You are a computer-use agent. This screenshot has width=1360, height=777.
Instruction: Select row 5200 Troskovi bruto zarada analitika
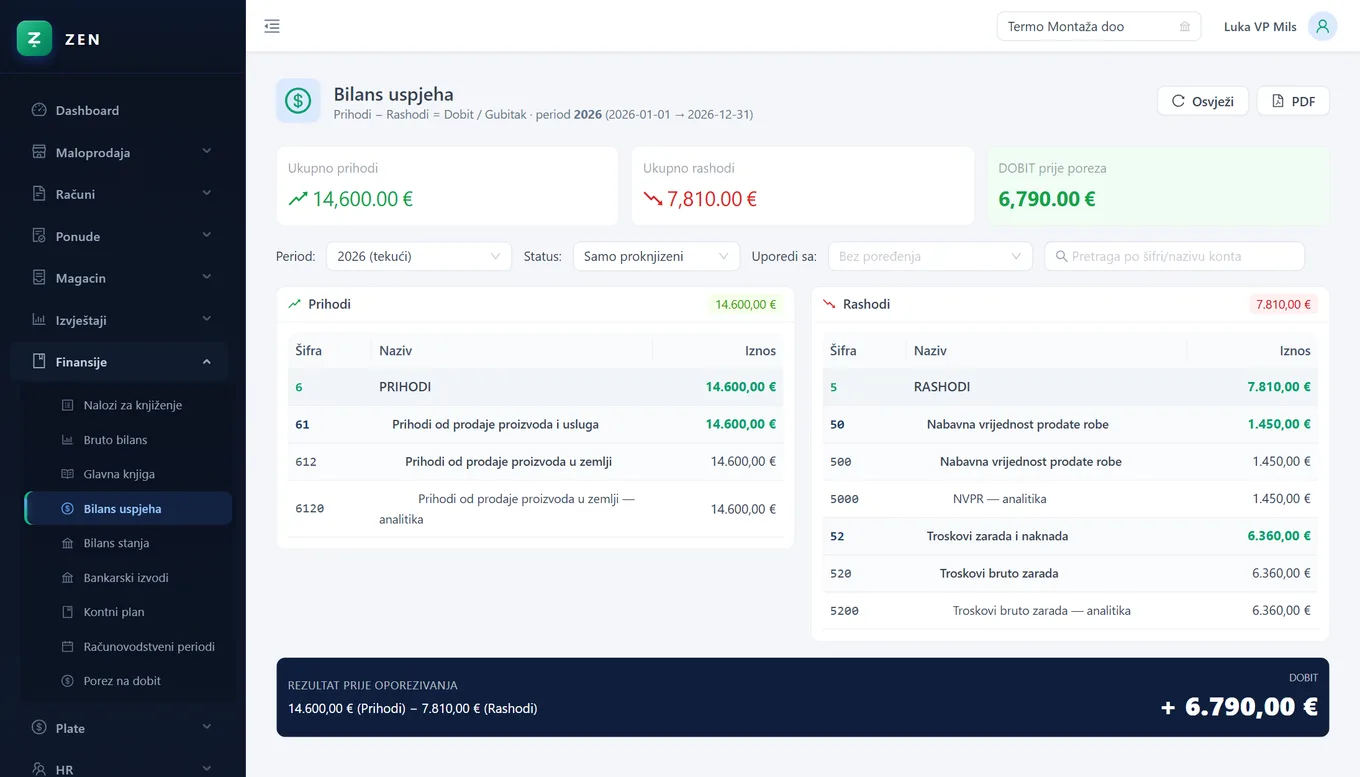pos(1070,610)
